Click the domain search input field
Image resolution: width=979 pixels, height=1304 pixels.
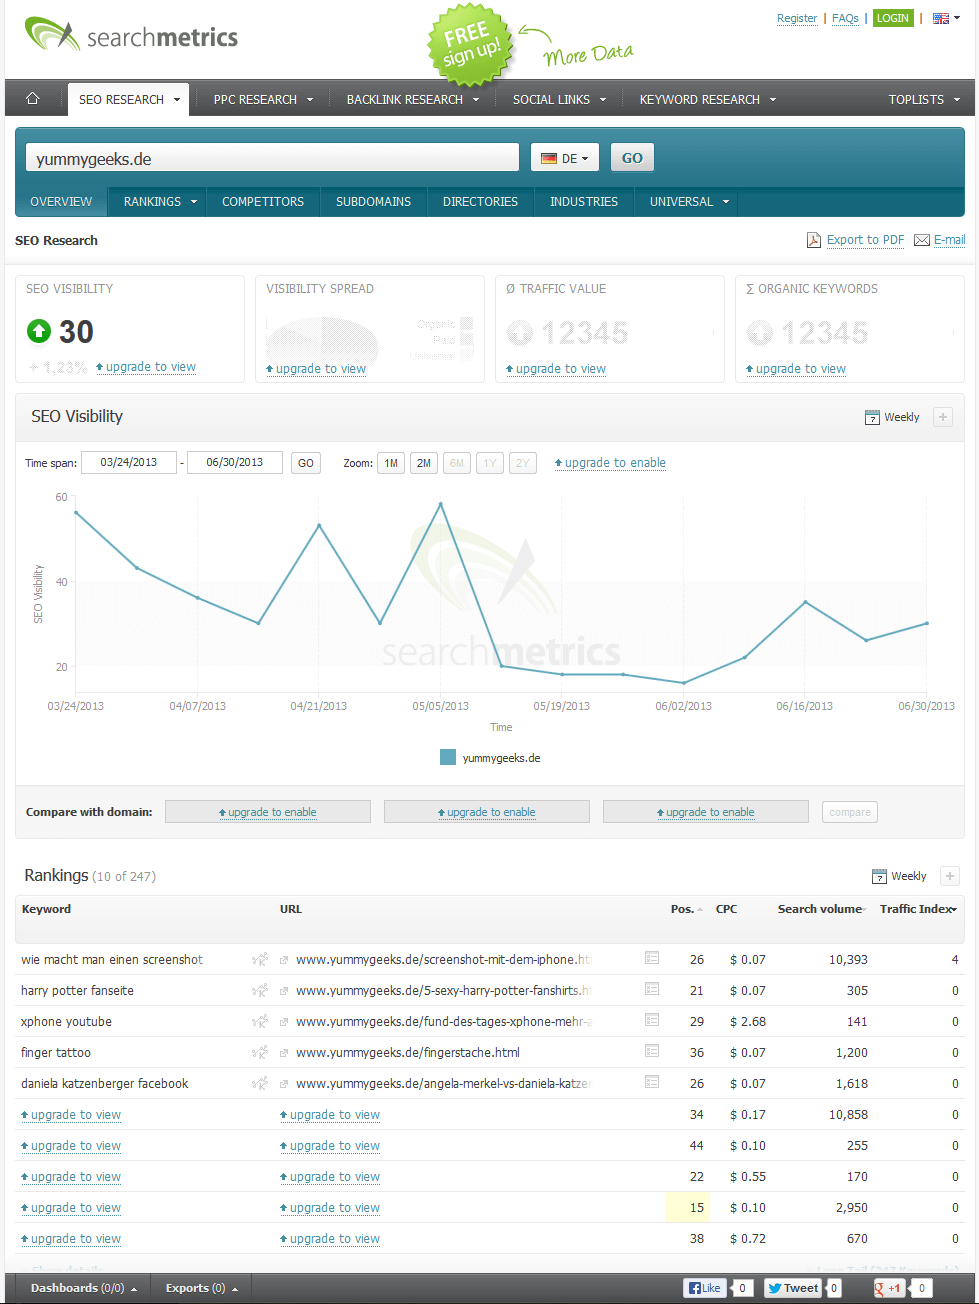(x=272, y=158)
